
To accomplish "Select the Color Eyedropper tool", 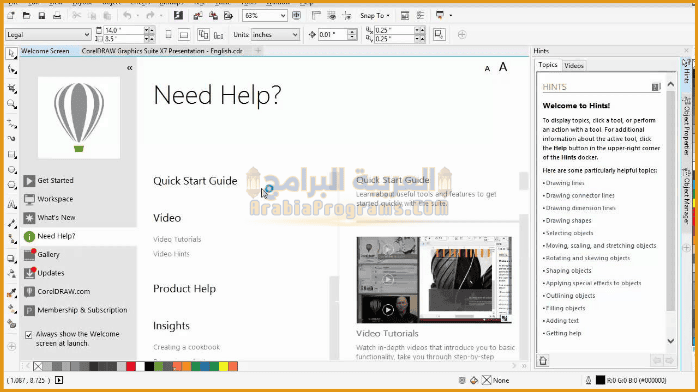I will (x=12, y=292).
